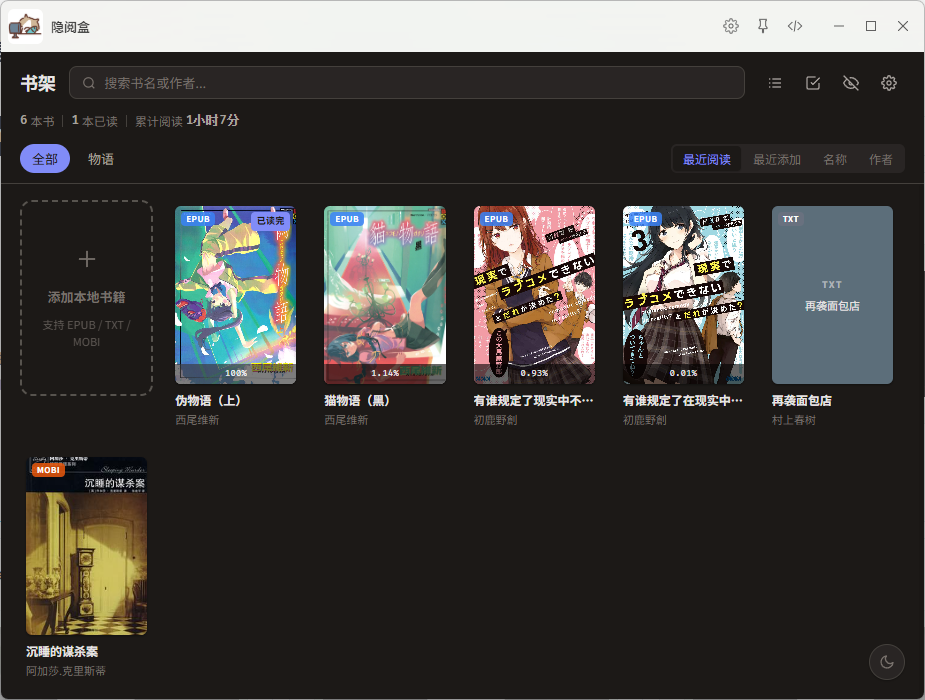Select the 物语 category tab
The width and height of the screenshot is (925, 700).
pyautogui.click(x=101, y=159)
